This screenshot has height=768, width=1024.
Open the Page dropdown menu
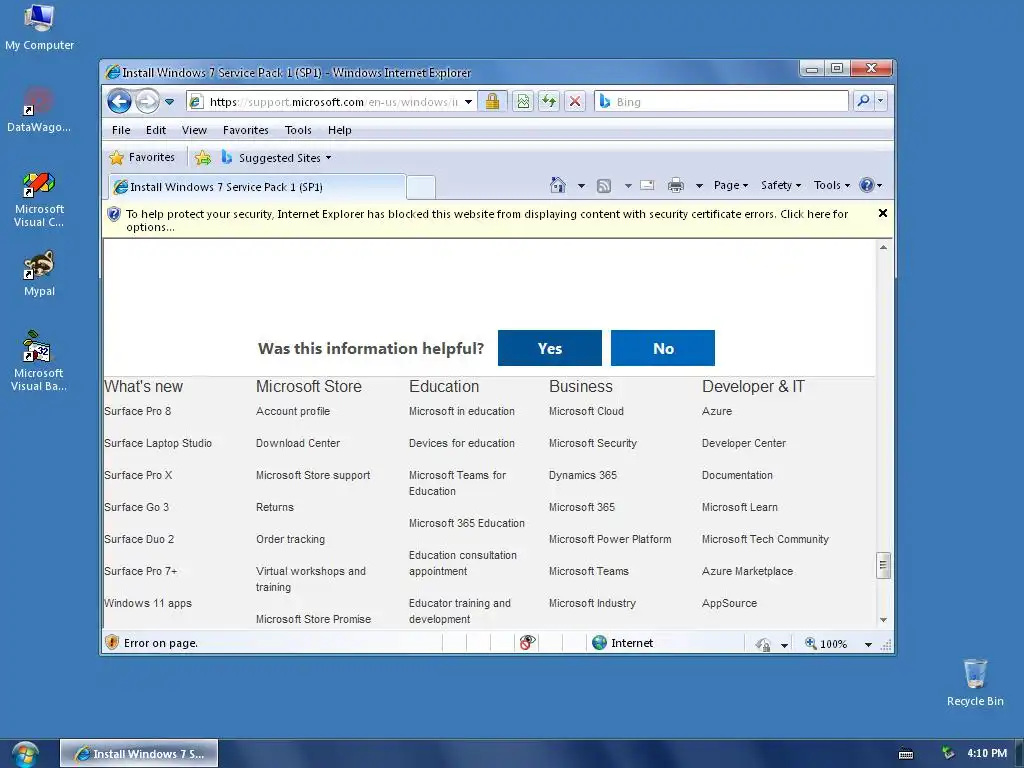[x=731, y=185]
